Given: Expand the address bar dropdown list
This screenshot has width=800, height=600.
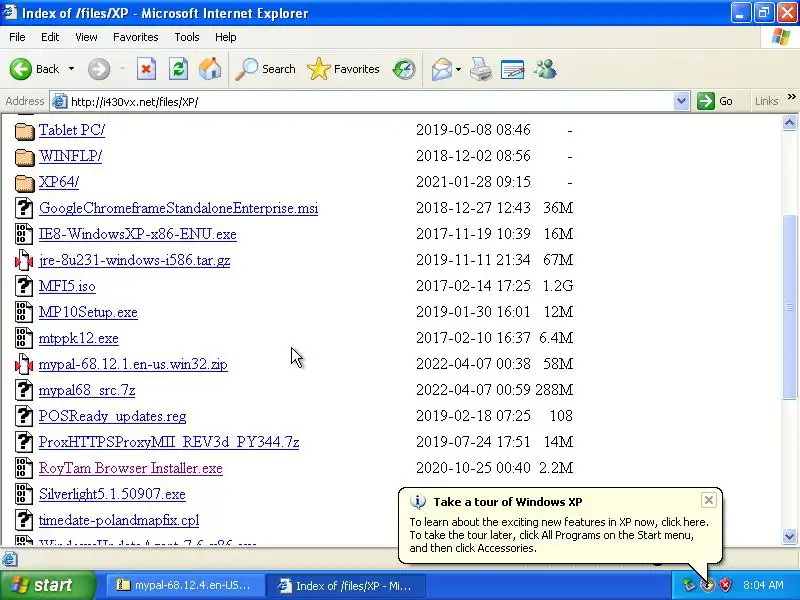Looking at the screenshot, I should [681, 101].
